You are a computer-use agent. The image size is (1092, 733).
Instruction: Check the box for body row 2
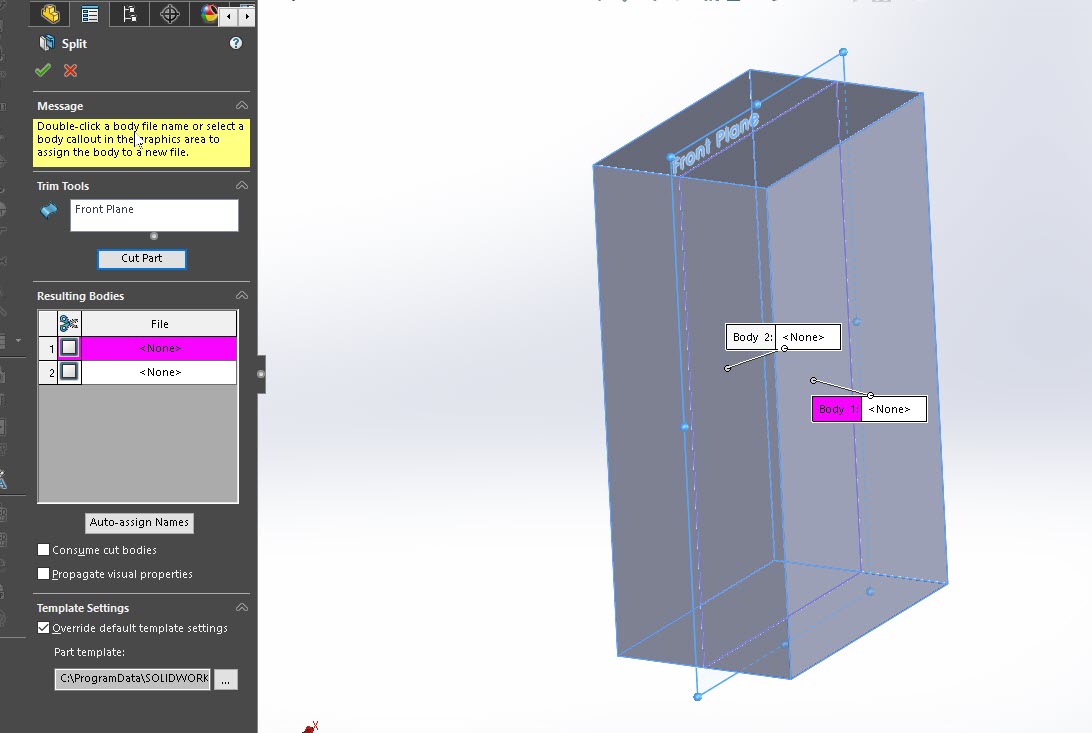(x=69, y=372)
